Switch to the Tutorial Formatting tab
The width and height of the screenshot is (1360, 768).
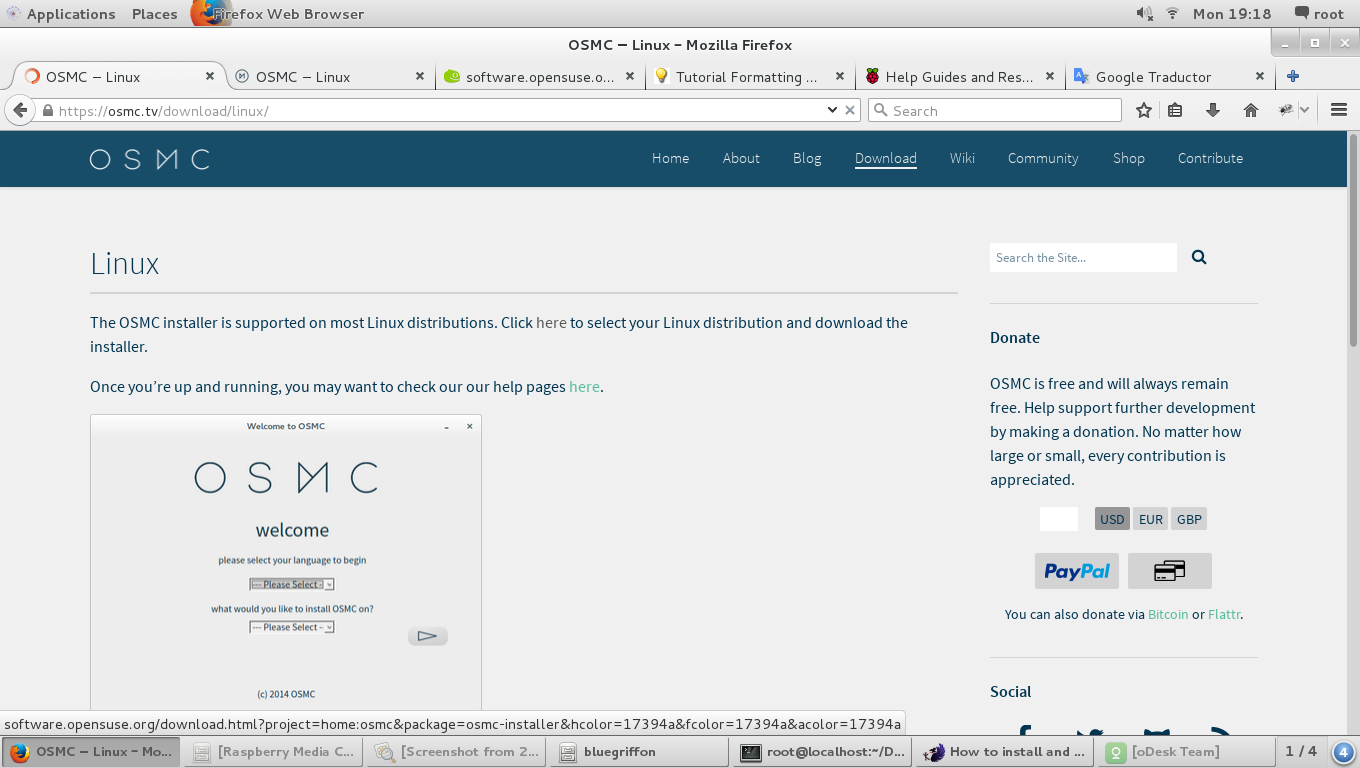(747, 76)
